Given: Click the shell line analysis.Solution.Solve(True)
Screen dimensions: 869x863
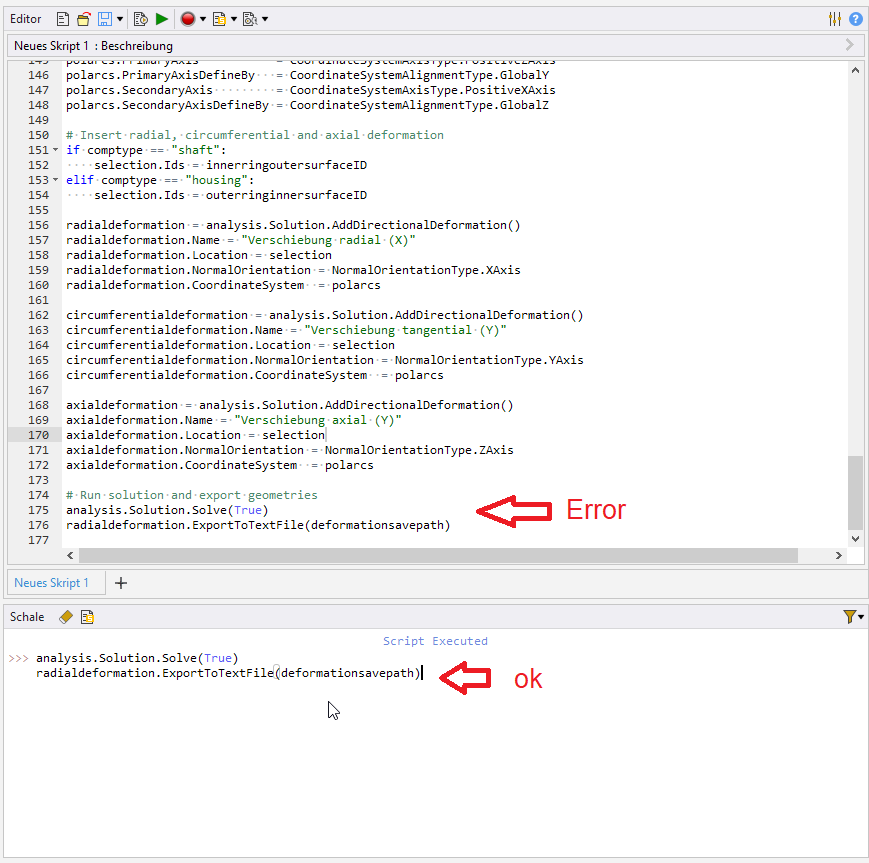Looking at the screenshot, I should (137, 658).
